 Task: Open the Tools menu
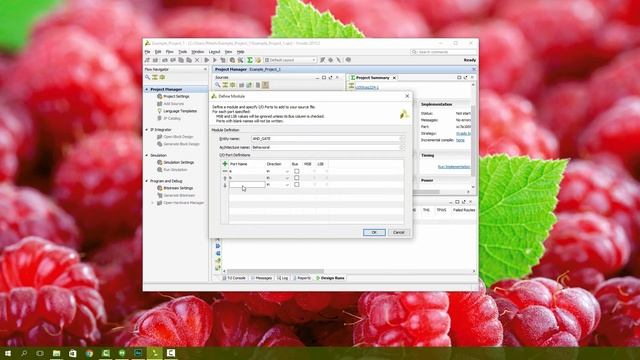tap(182, 52)
